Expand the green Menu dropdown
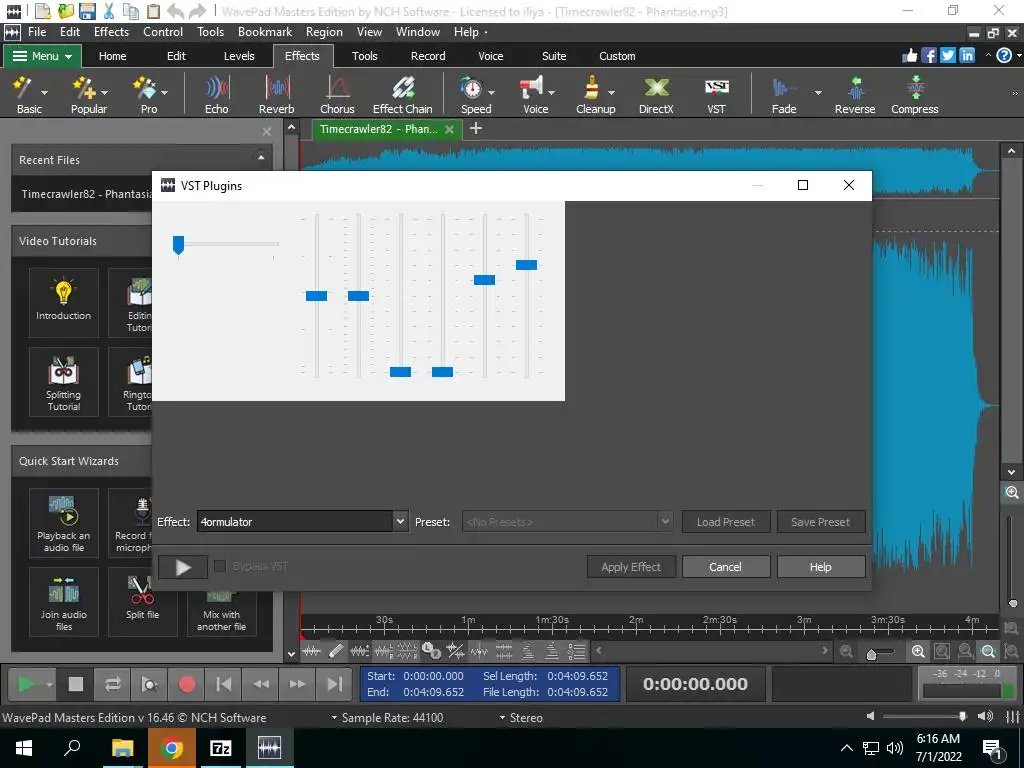1024x768 pixels. click(x=42, y=56)
